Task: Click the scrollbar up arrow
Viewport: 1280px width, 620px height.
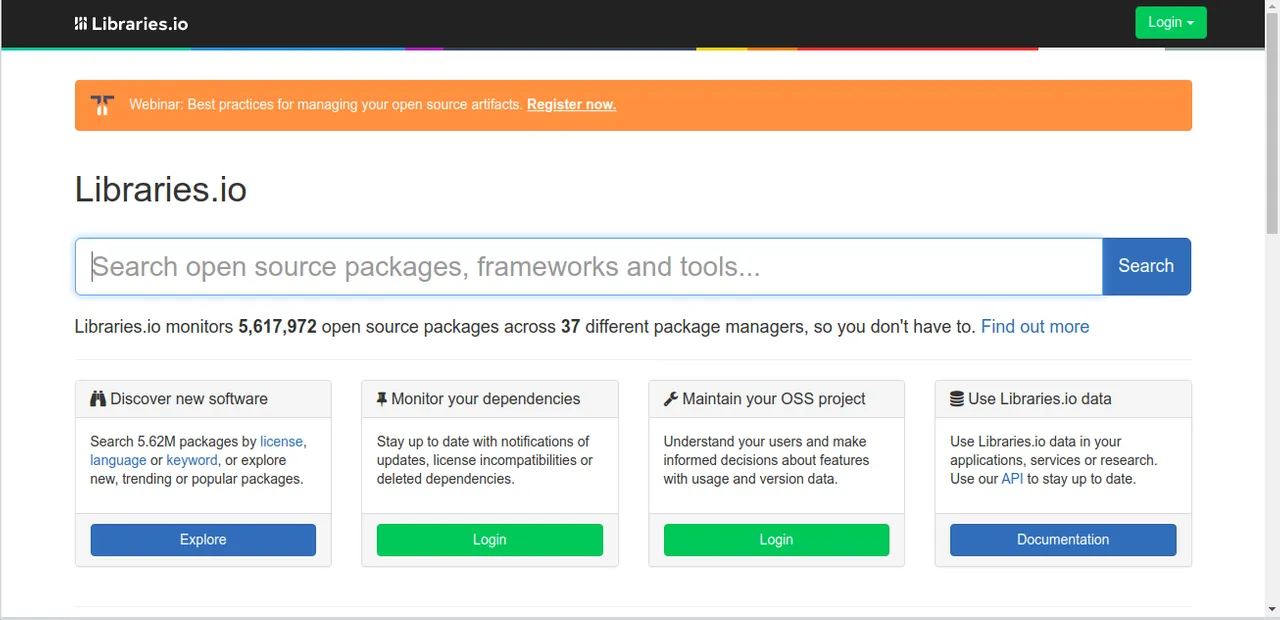Action: pyautogui.click(x=1272, y=7)
